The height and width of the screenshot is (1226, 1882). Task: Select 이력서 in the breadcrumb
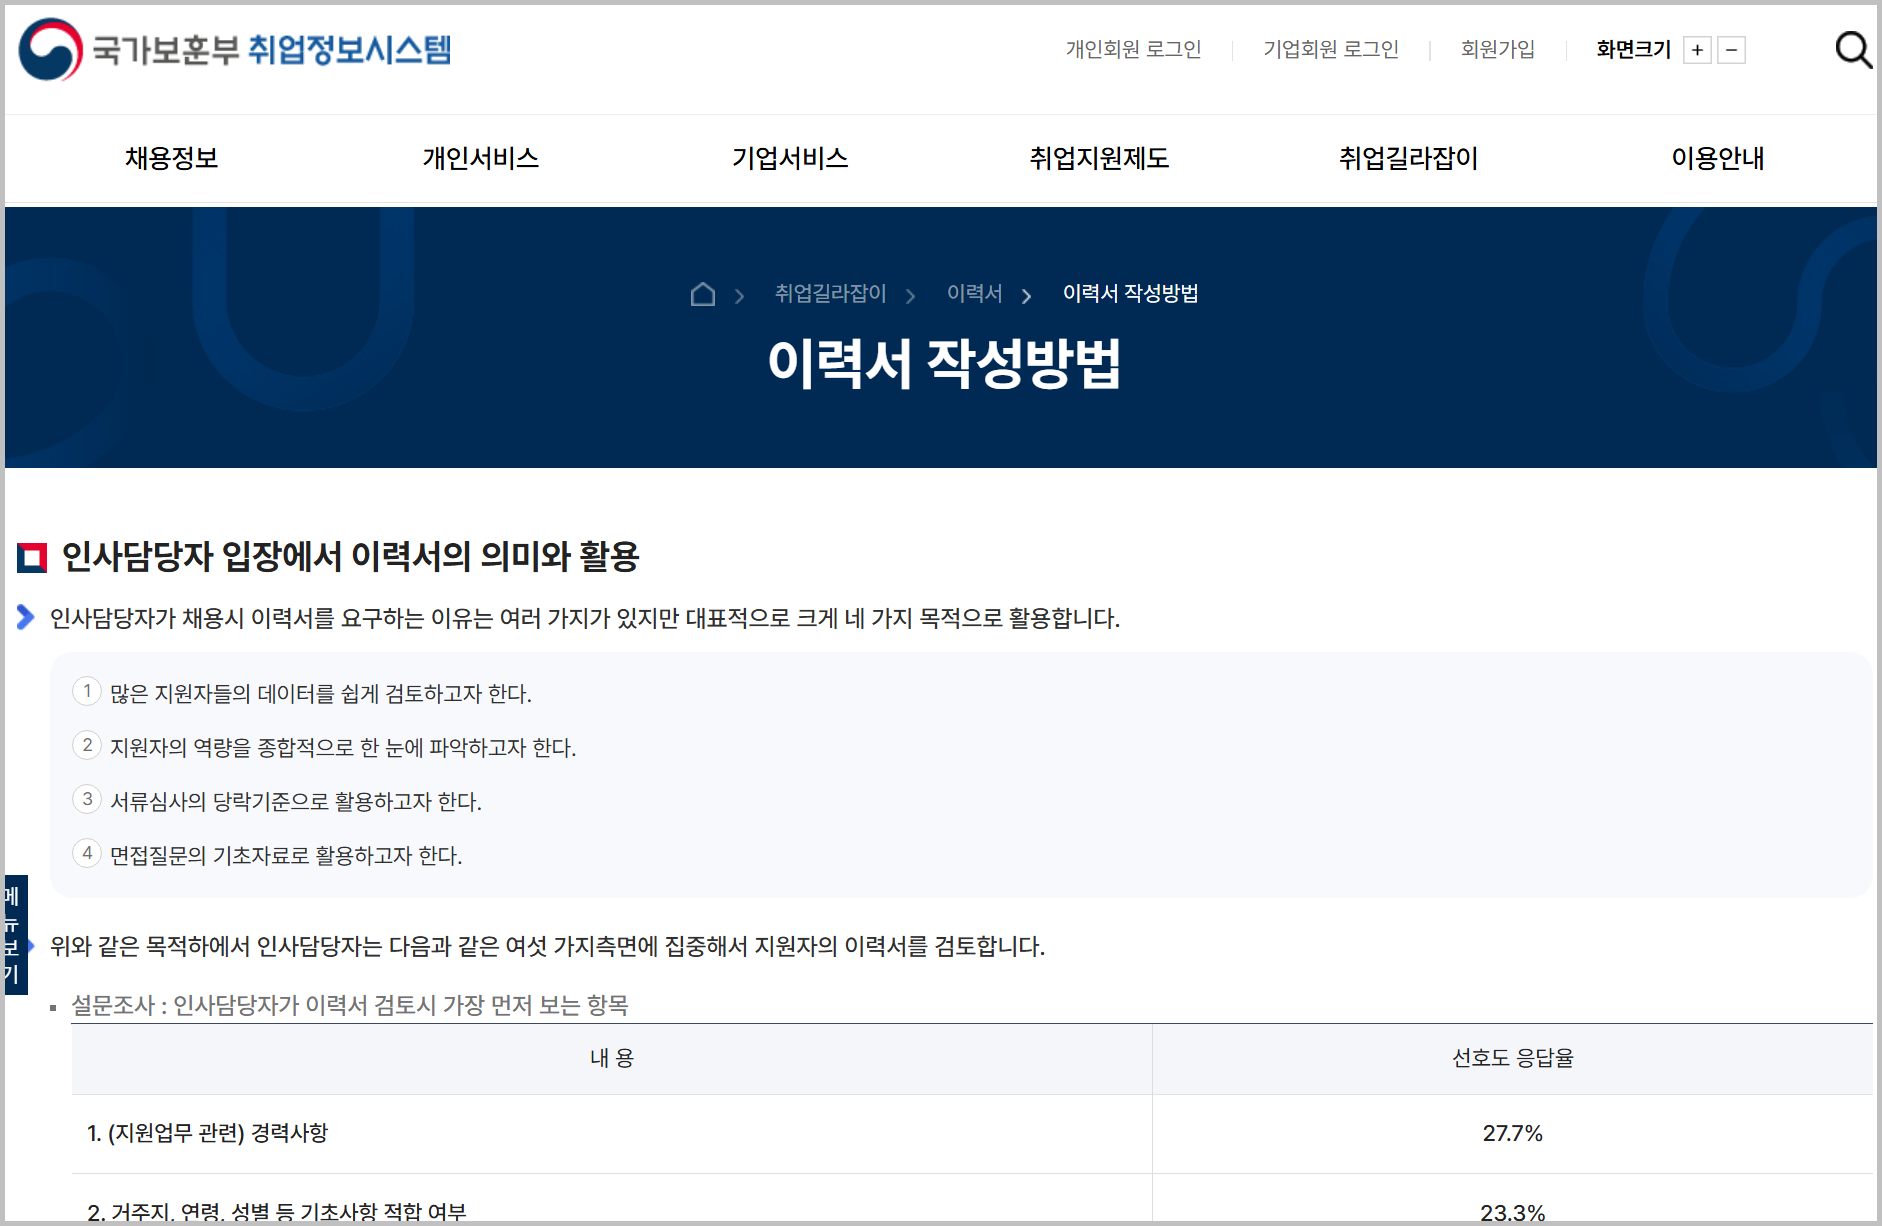[x=975, y=294]
